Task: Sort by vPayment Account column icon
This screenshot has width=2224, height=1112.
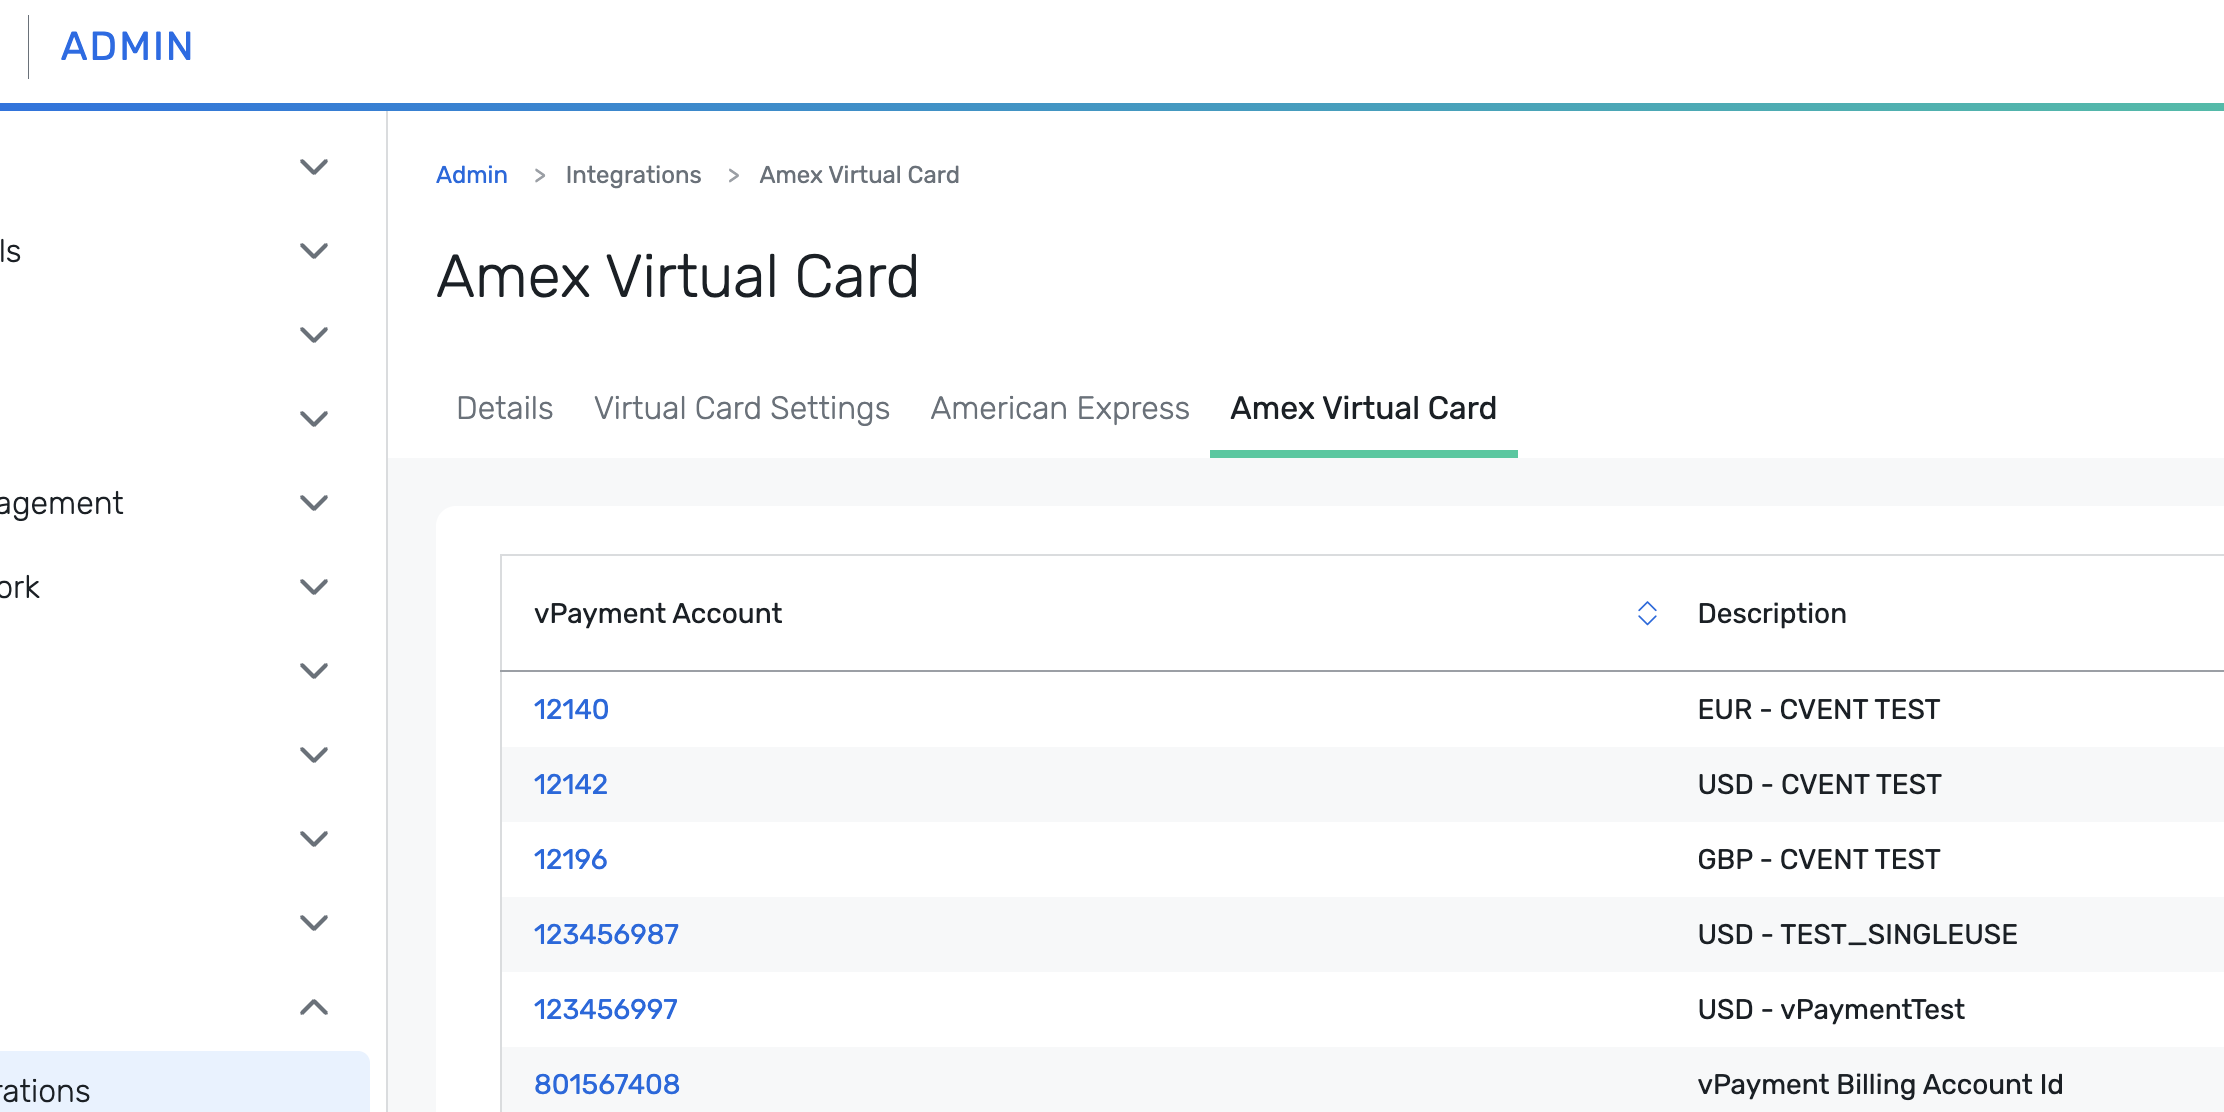Action: pyautogui.click(x=1647, y=613)
